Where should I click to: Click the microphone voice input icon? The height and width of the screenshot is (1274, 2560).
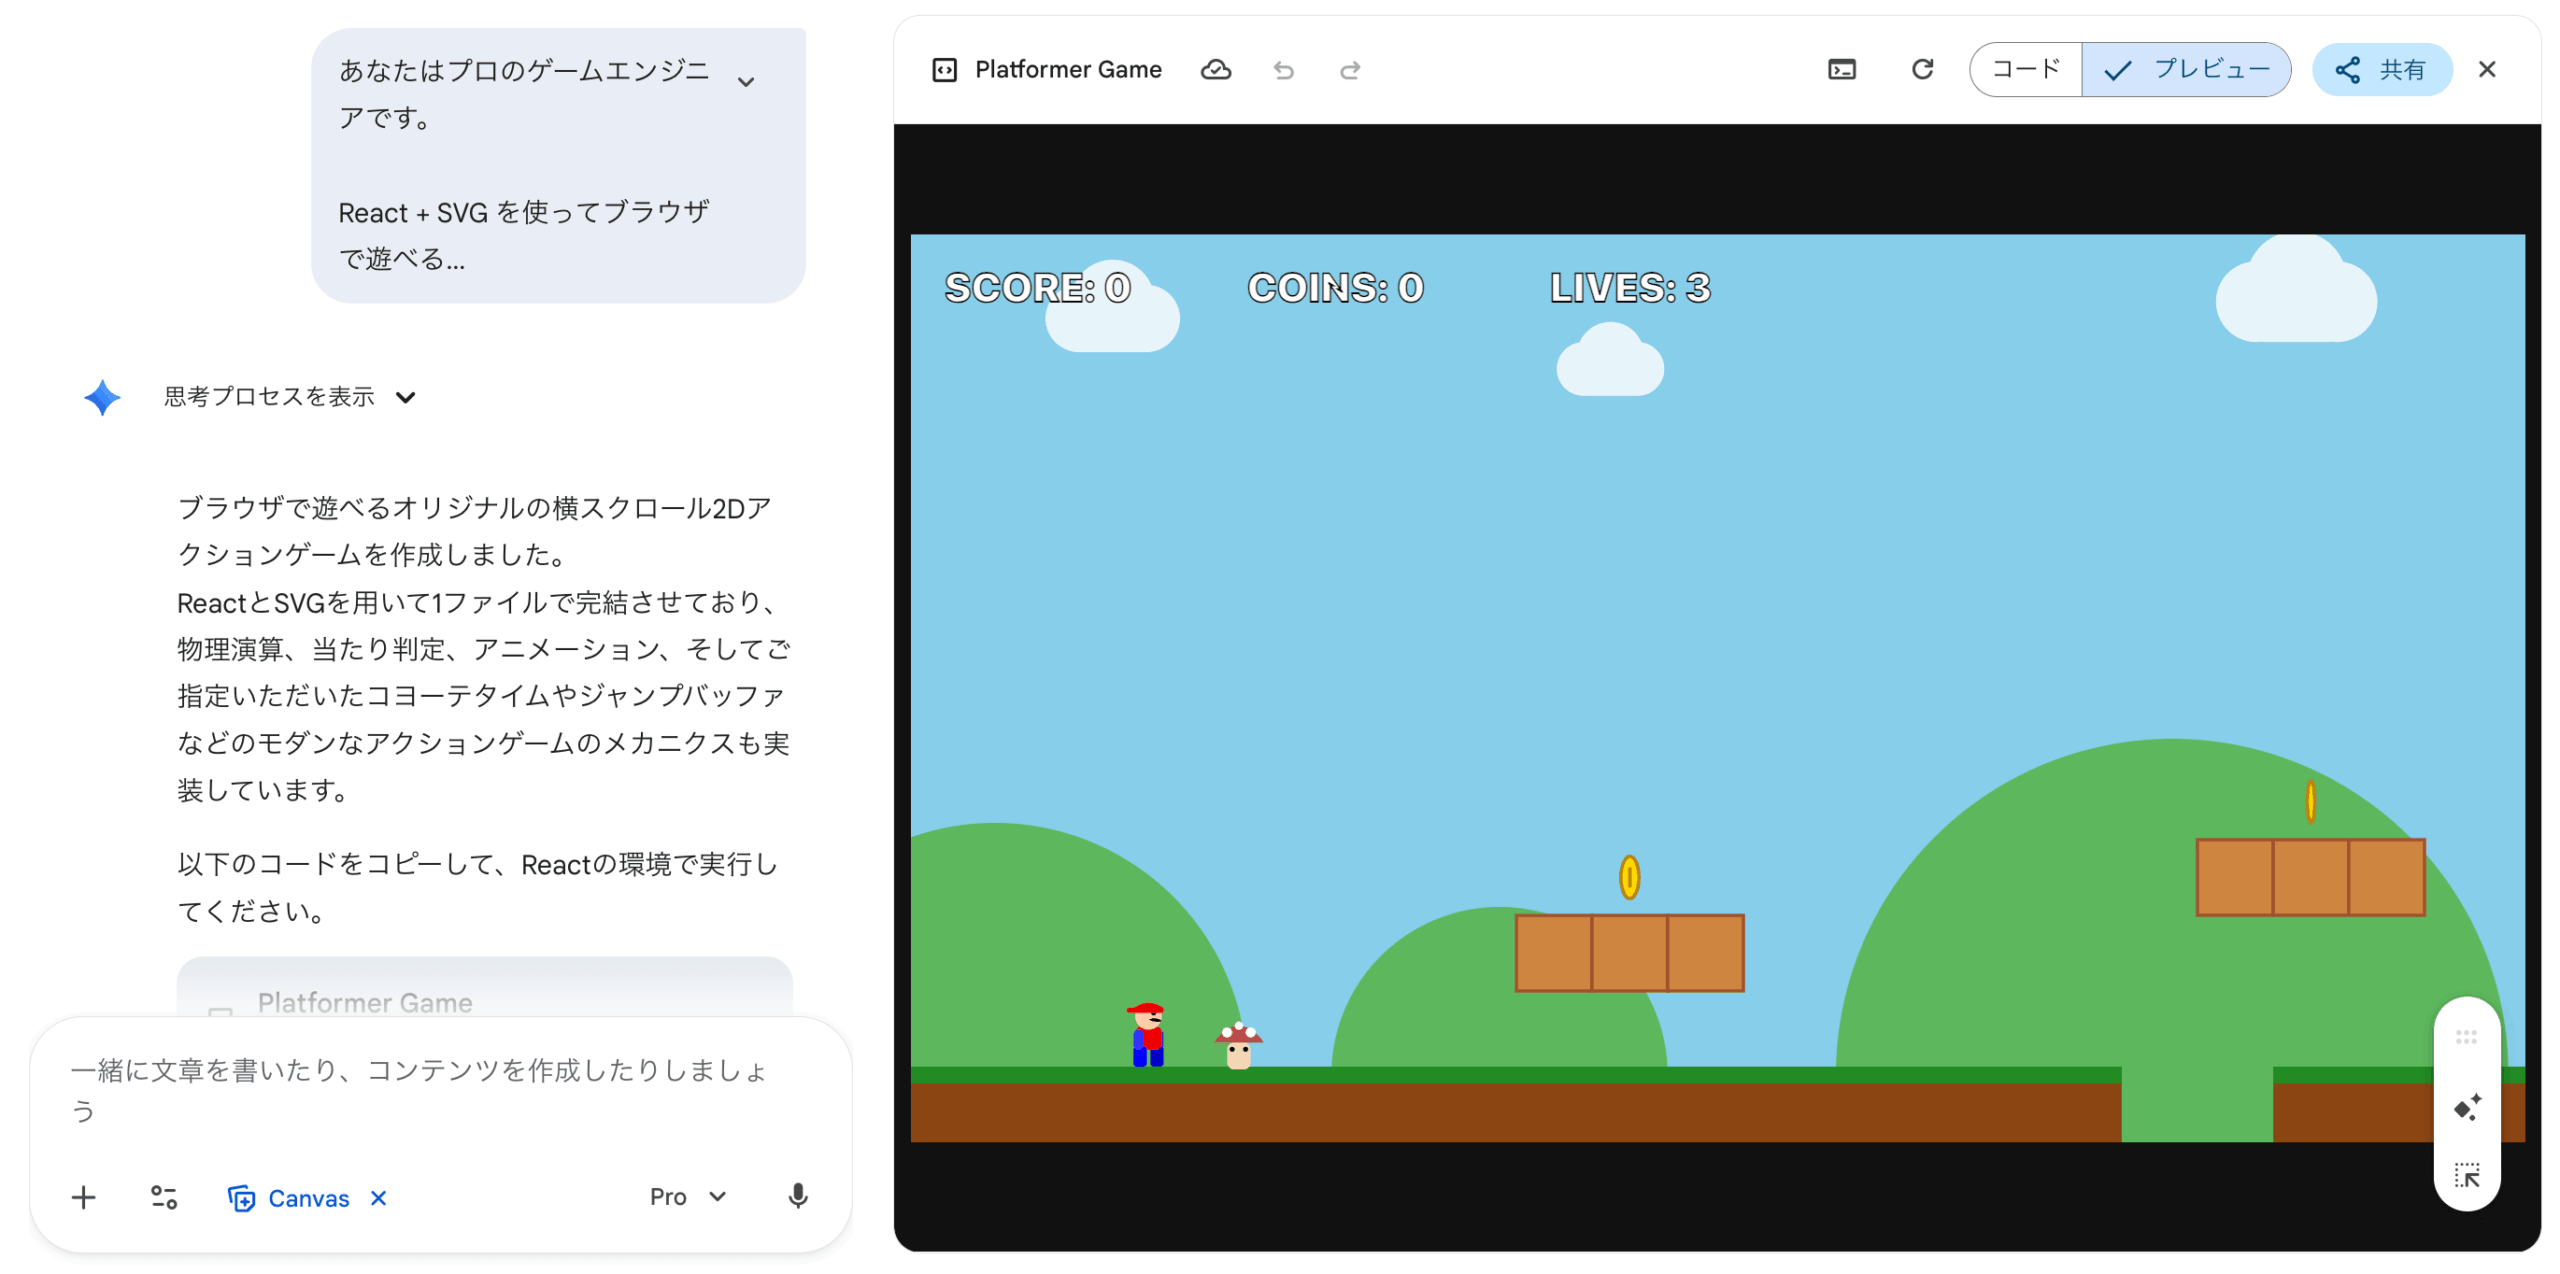pyautogui.click(x=797, y=1196)
